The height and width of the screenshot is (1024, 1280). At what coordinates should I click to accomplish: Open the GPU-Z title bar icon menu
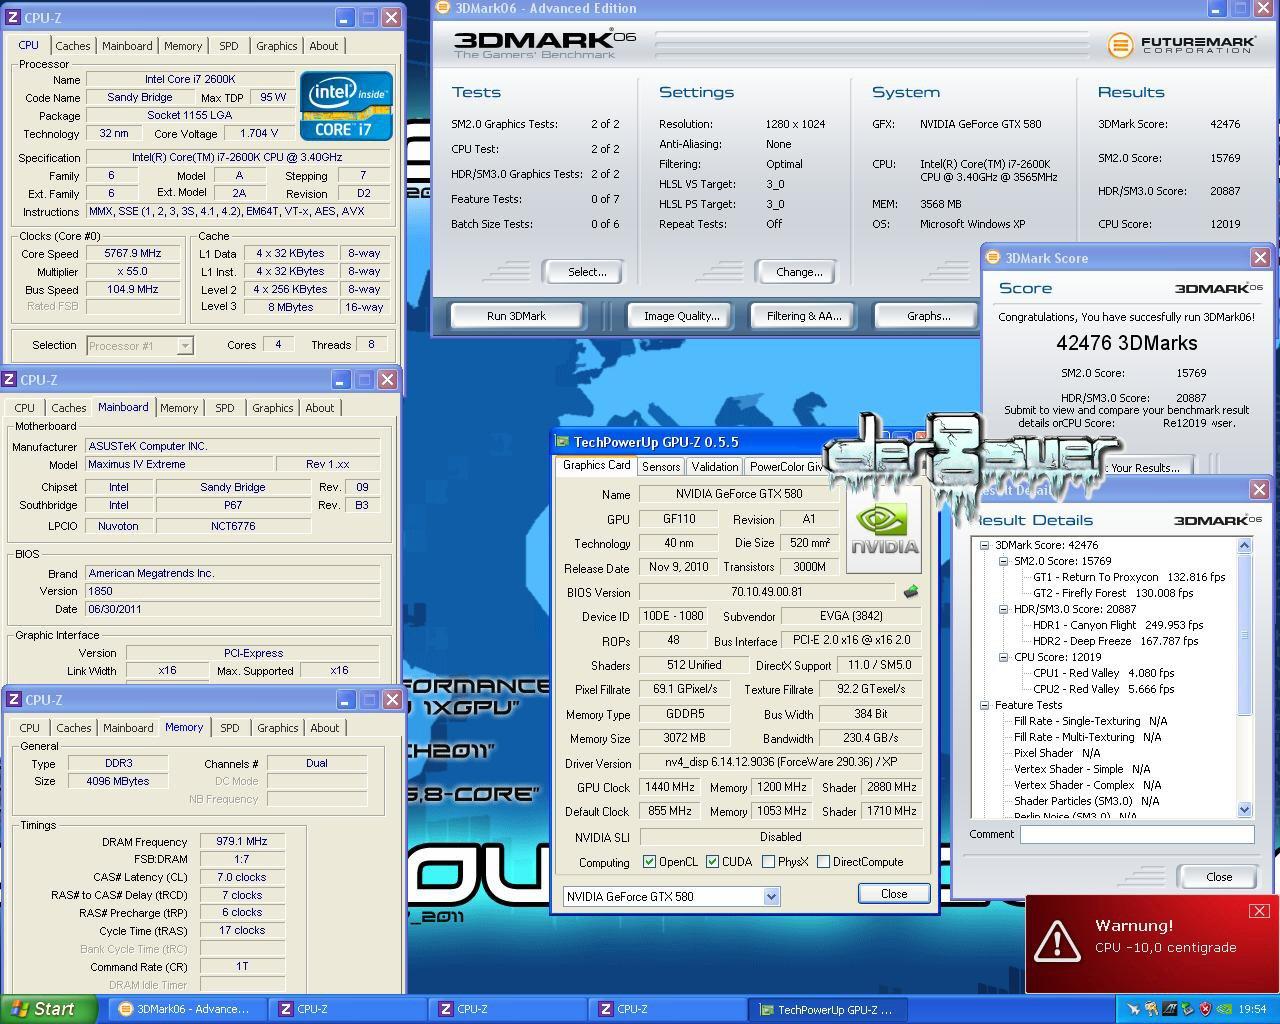coord(563,441)
